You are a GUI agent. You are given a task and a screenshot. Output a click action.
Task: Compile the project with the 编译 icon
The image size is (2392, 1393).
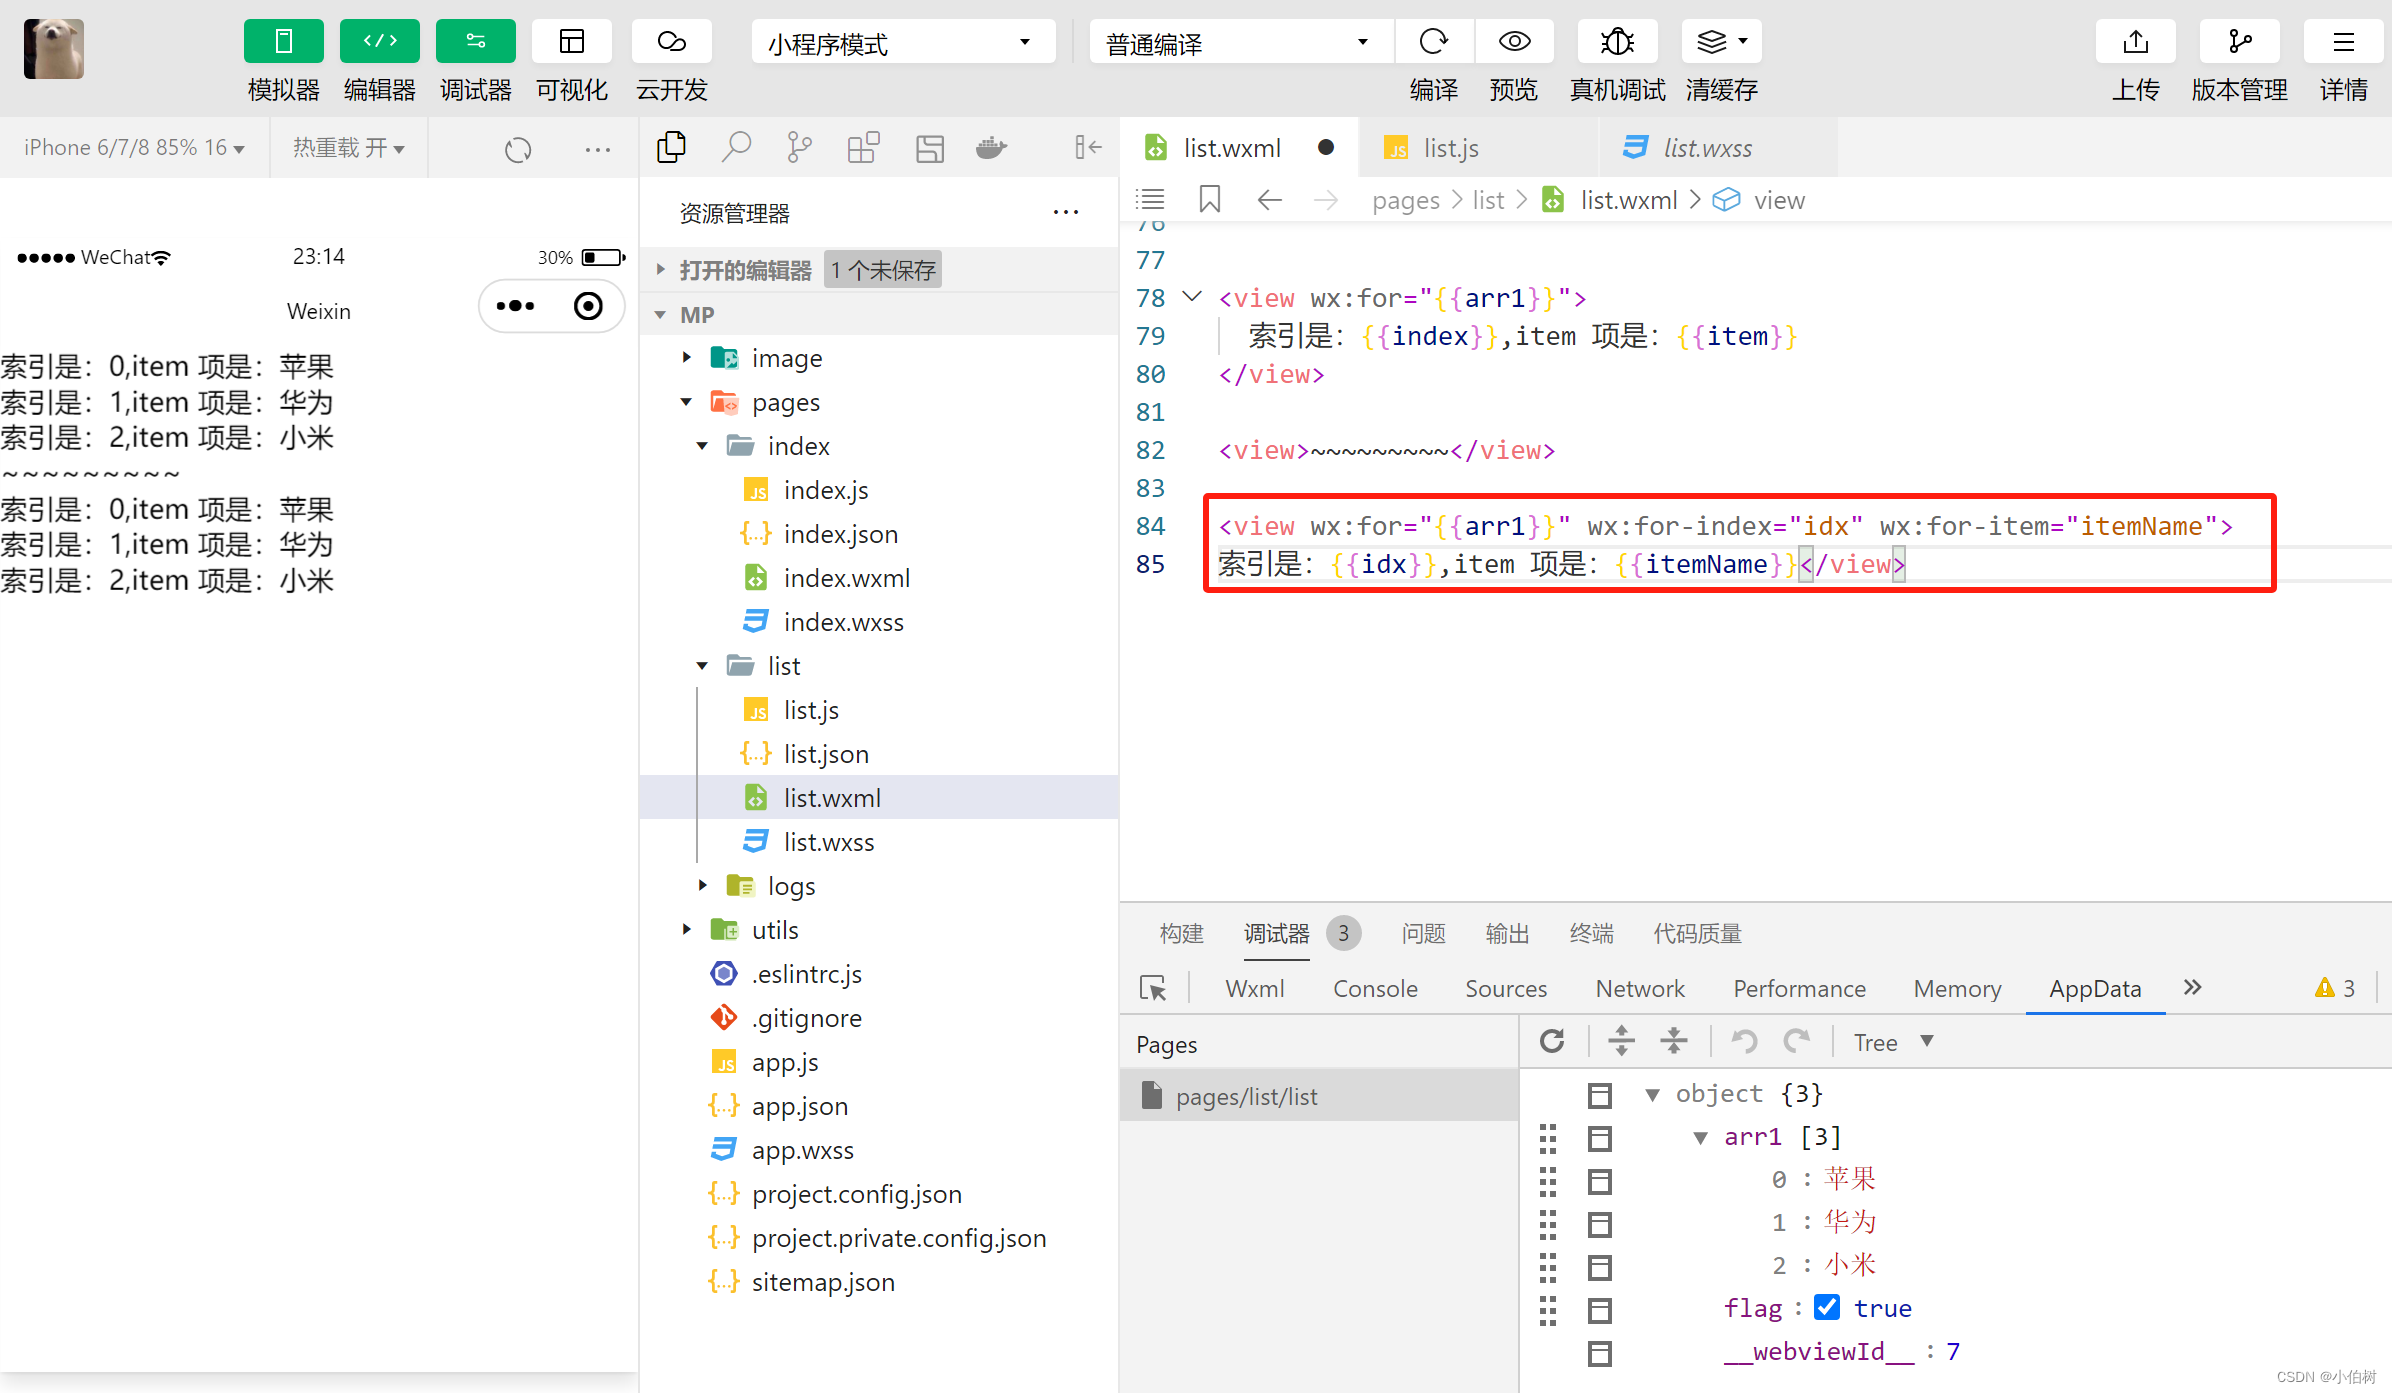coord(1434,41)
